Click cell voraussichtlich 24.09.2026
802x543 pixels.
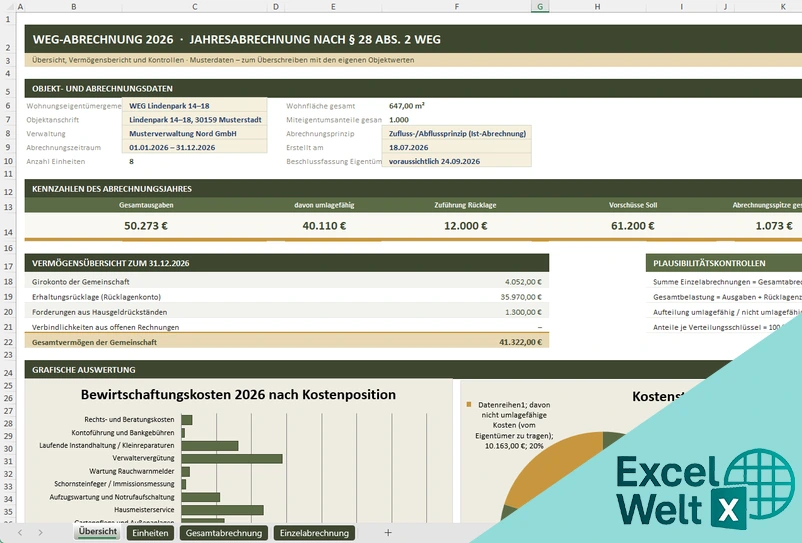pos(457,161)
